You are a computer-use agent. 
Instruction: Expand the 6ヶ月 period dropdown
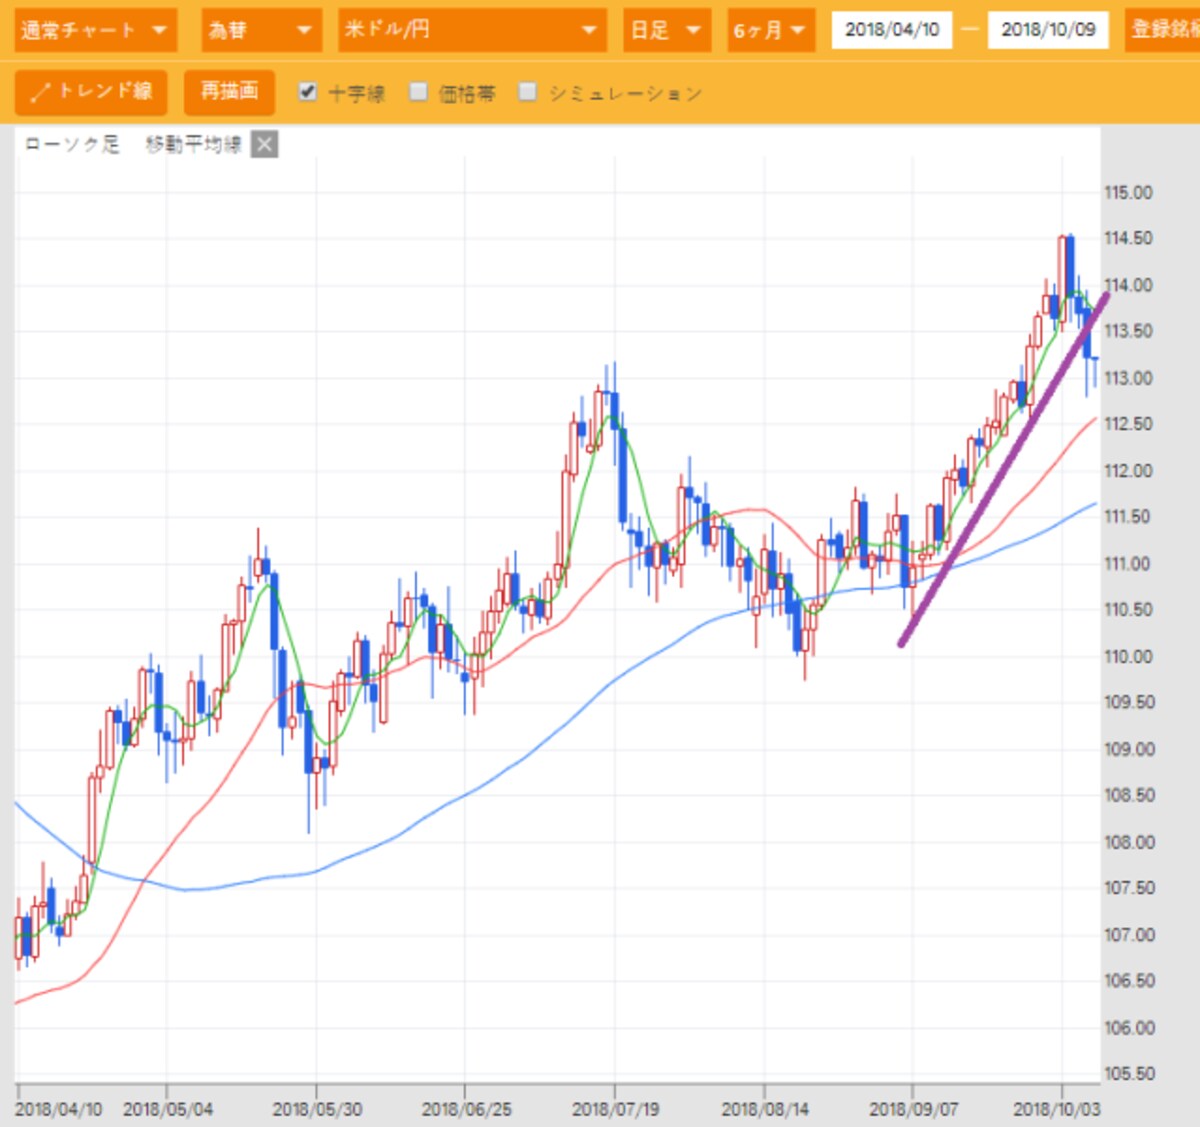771,31
